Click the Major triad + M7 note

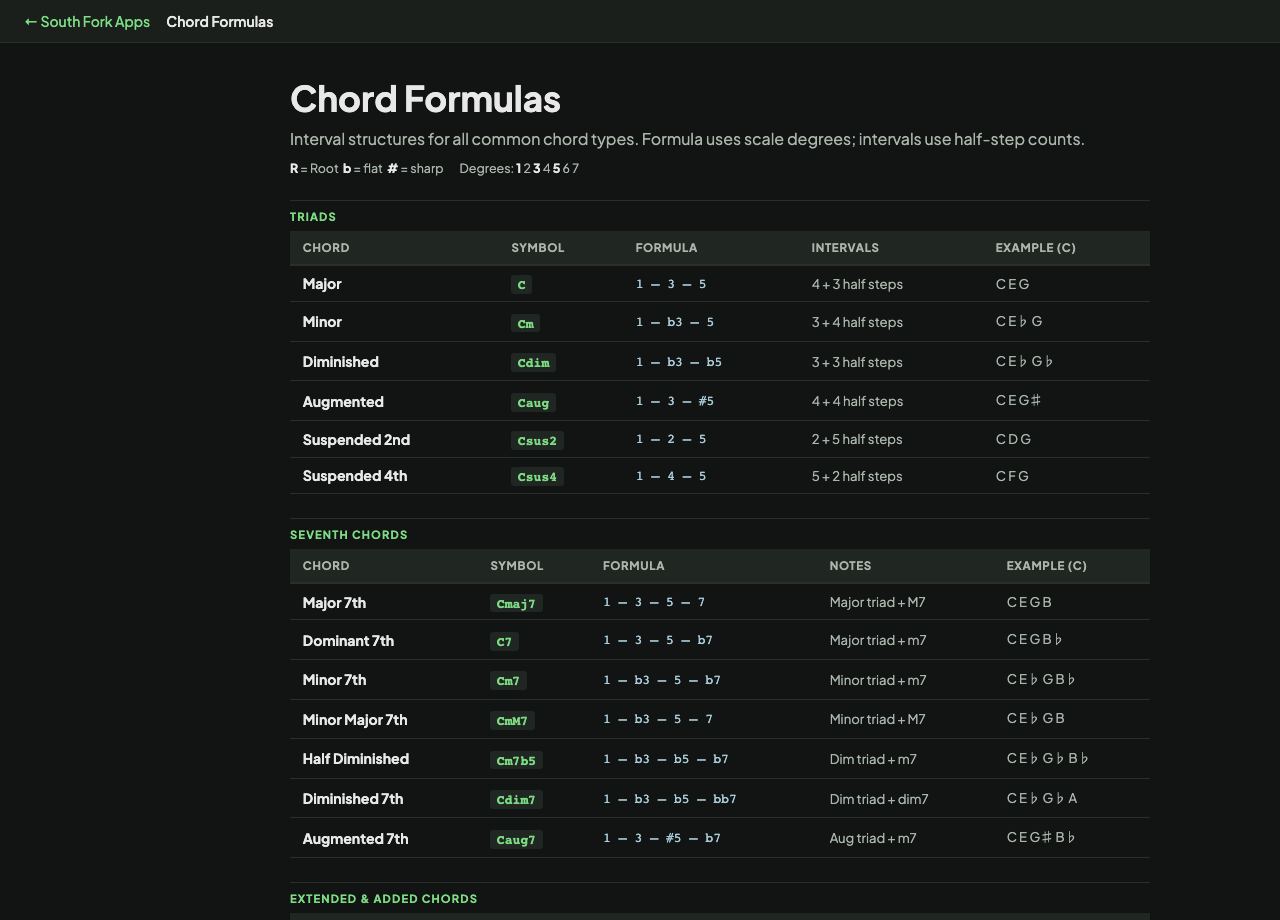click(877, 602)
